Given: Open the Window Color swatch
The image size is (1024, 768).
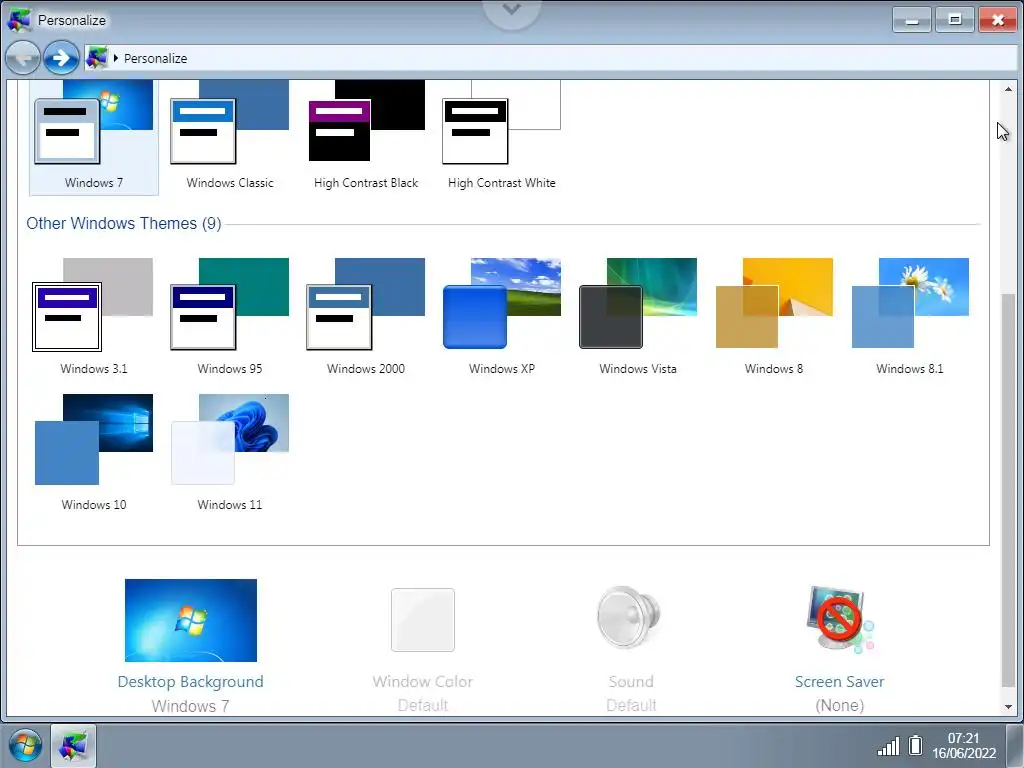Looking at the screenshot, I should 423,620.
